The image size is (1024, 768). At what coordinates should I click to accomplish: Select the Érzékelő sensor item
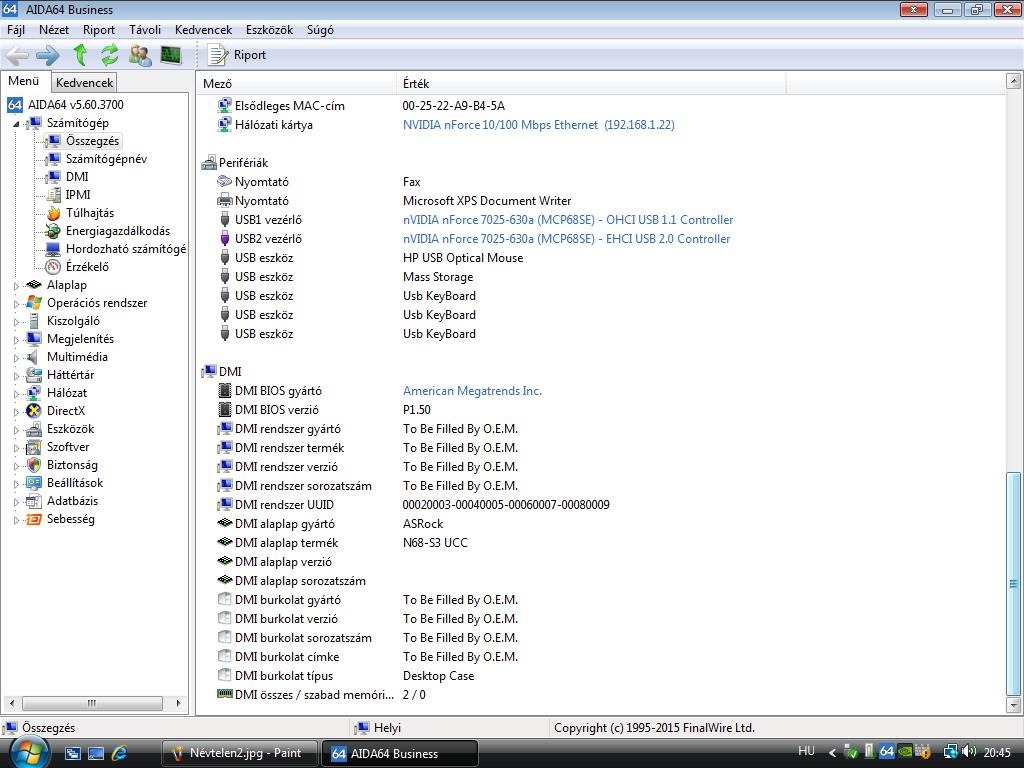[x=87, y=266]
